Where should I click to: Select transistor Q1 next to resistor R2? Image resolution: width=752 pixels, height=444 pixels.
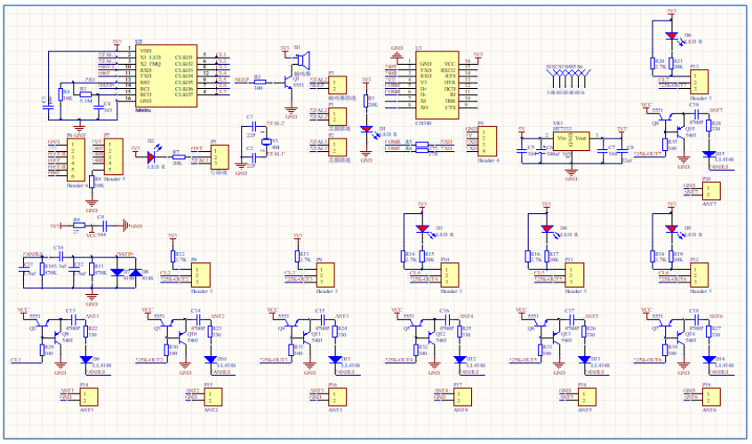pos(289,80)
